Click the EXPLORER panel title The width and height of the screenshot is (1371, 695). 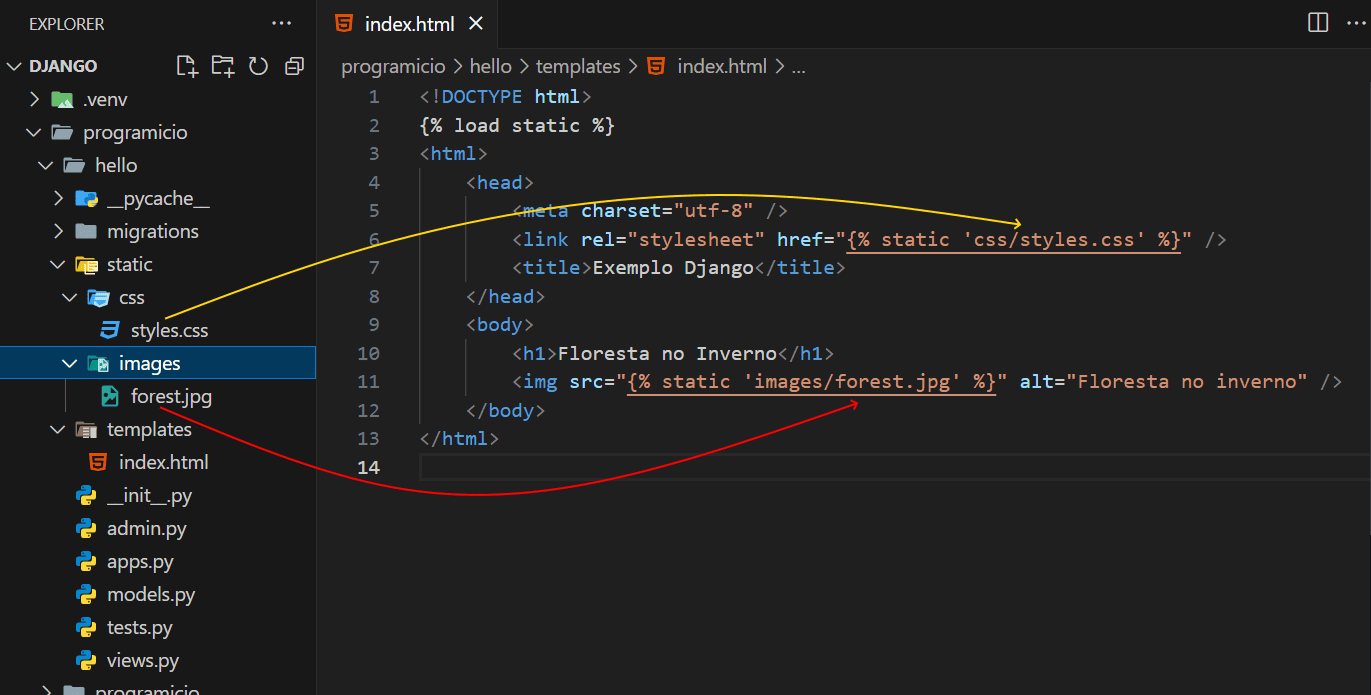[66, 23]
